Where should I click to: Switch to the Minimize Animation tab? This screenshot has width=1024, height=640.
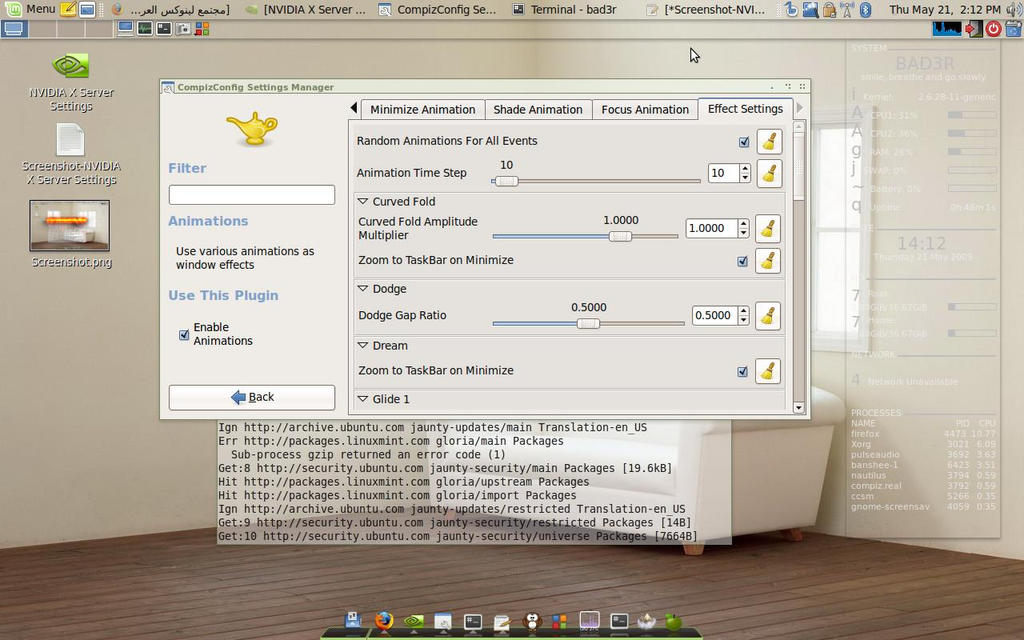[423, 110]
